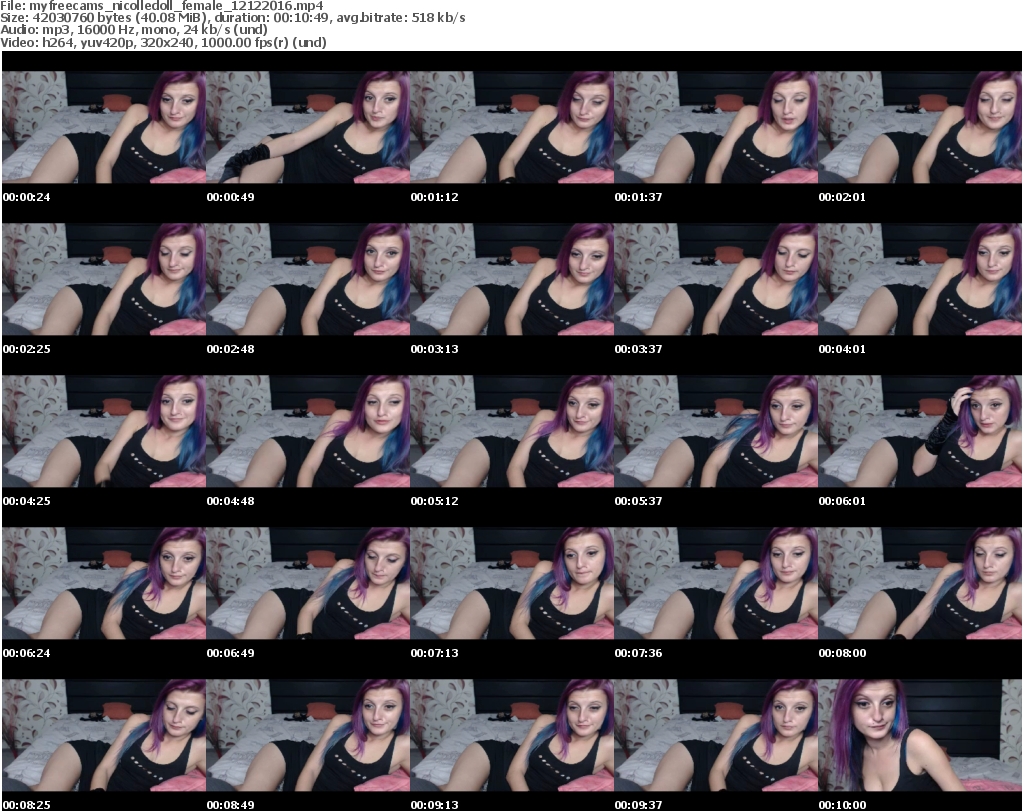This screenshot has width=1024, height=811.
Task: Click the 00:03:13 timestamp label
Action: pos(434,349)
